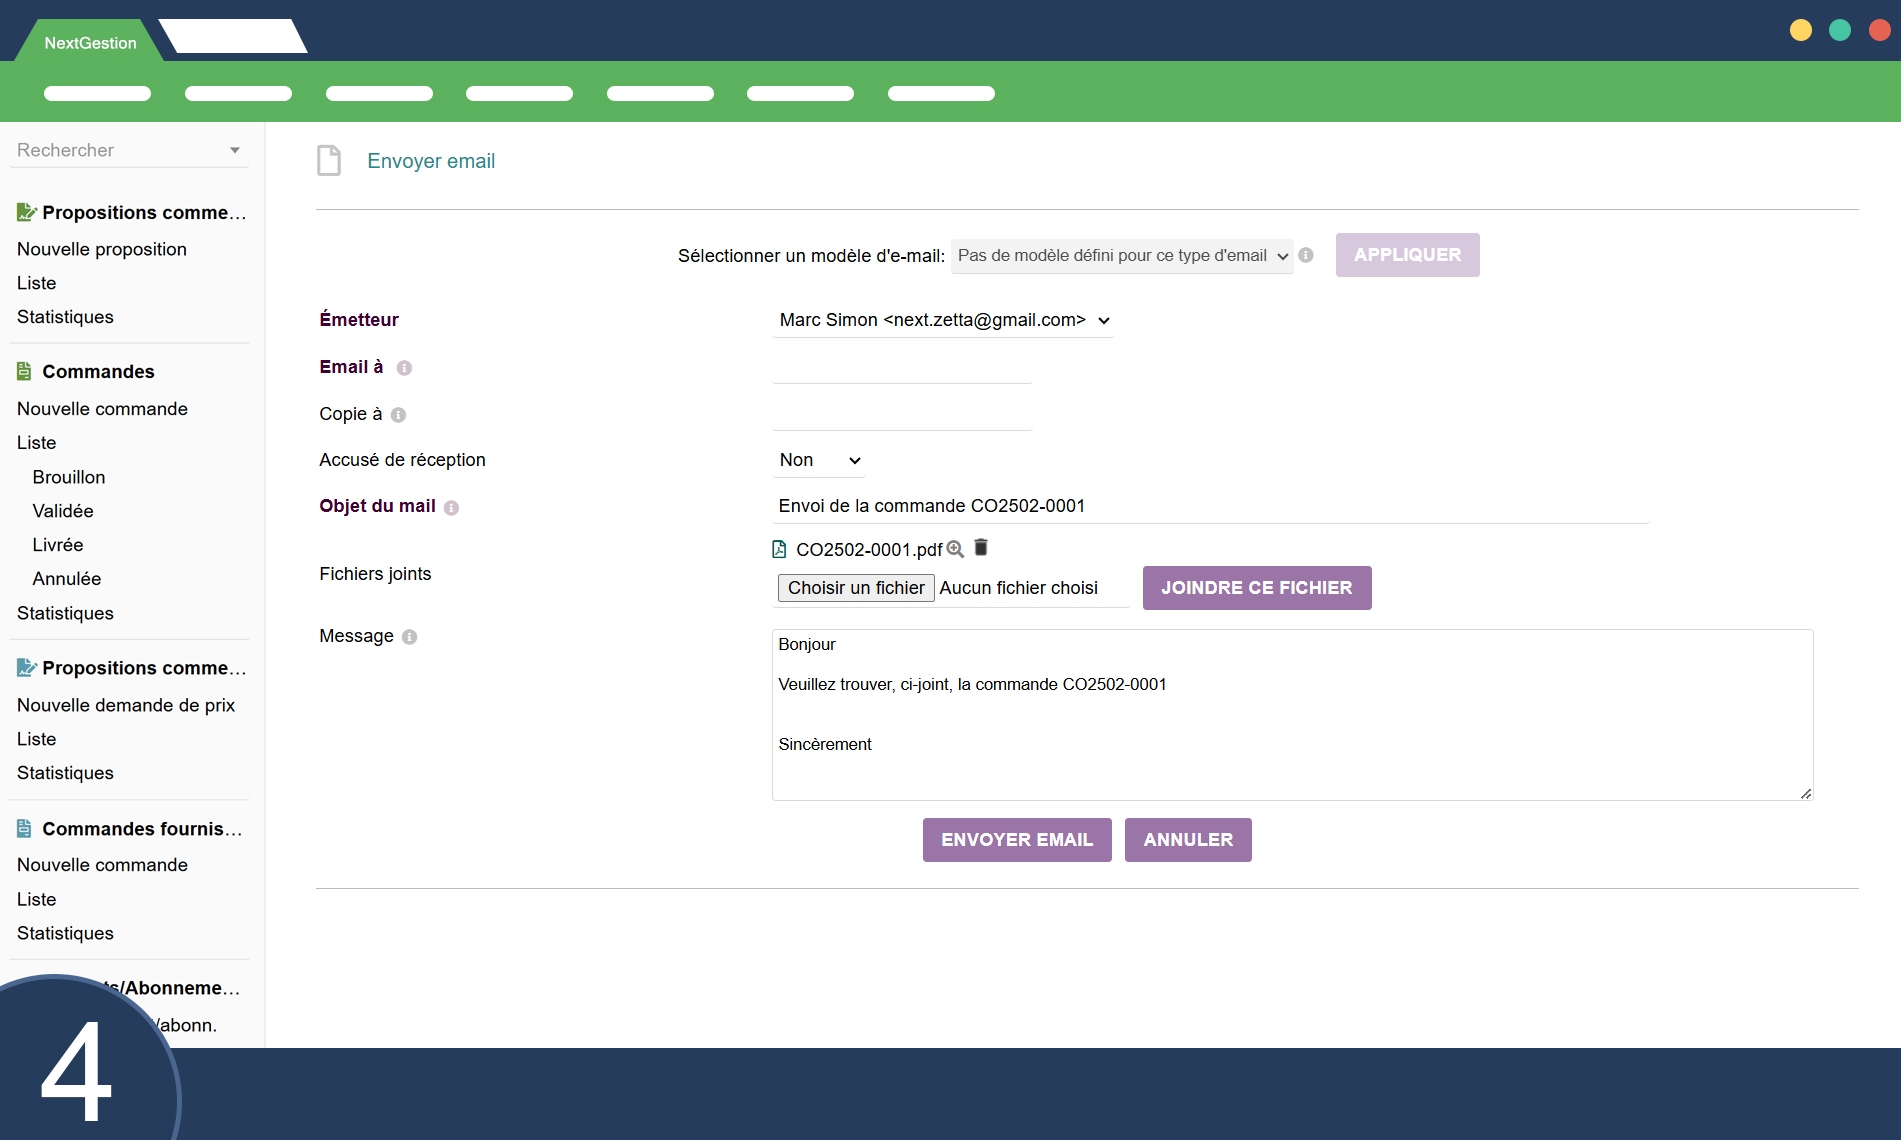The height and width of the screenshot is (1140, 1901).
Task: Open Nouvelle demande de prix link
Action: pos(126,705)
